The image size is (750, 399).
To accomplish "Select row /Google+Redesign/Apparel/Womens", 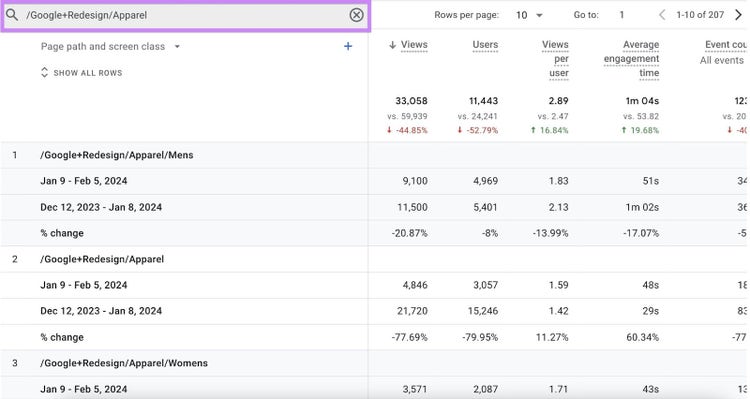I will 124,363.
